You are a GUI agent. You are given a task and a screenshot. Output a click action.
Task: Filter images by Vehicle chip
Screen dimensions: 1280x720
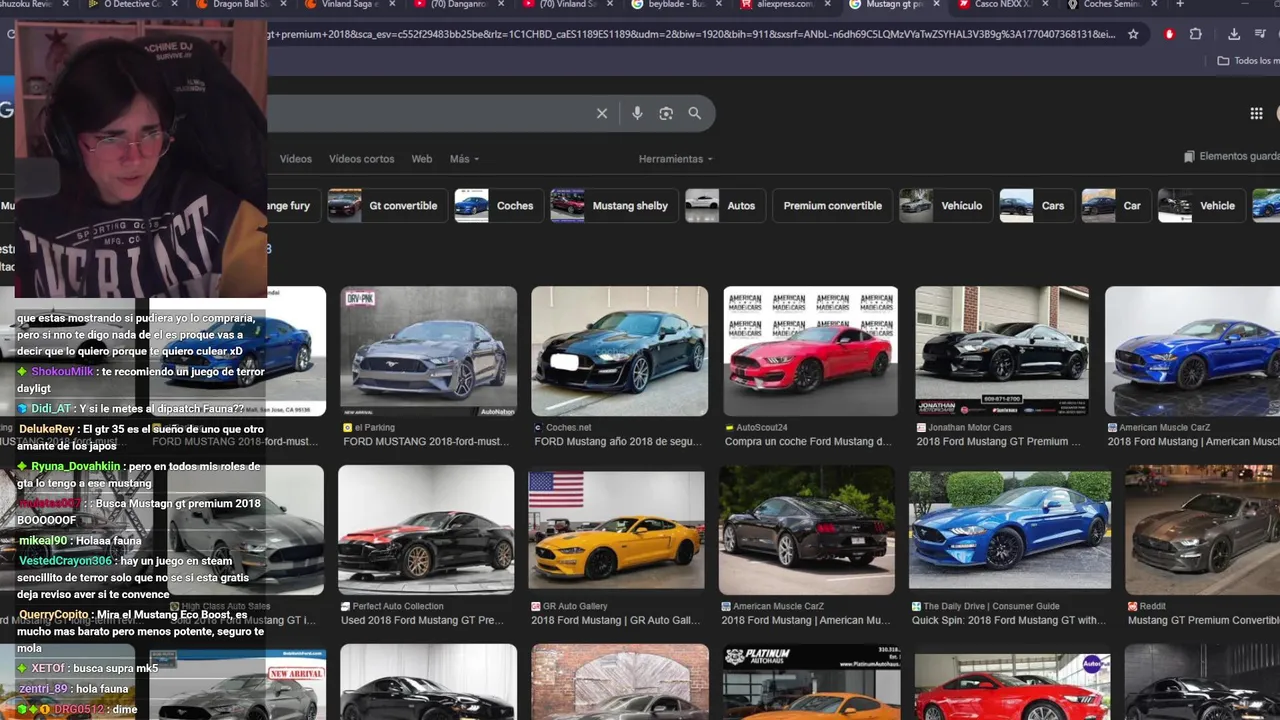1201,206
